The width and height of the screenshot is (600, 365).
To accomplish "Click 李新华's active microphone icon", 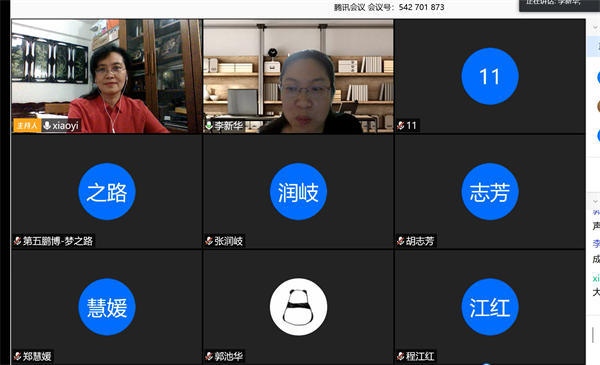I will pos(209,125).
